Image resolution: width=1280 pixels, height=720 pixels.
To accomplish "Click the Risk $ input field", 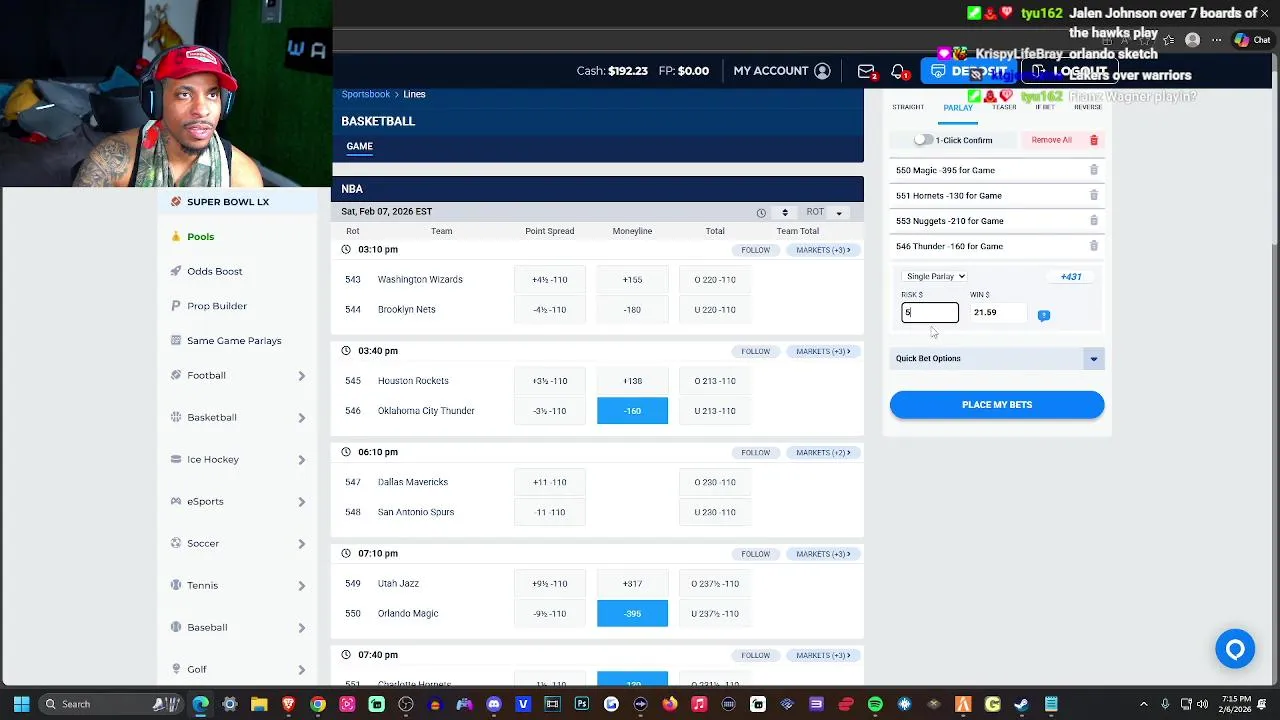I will coord(930,313).
